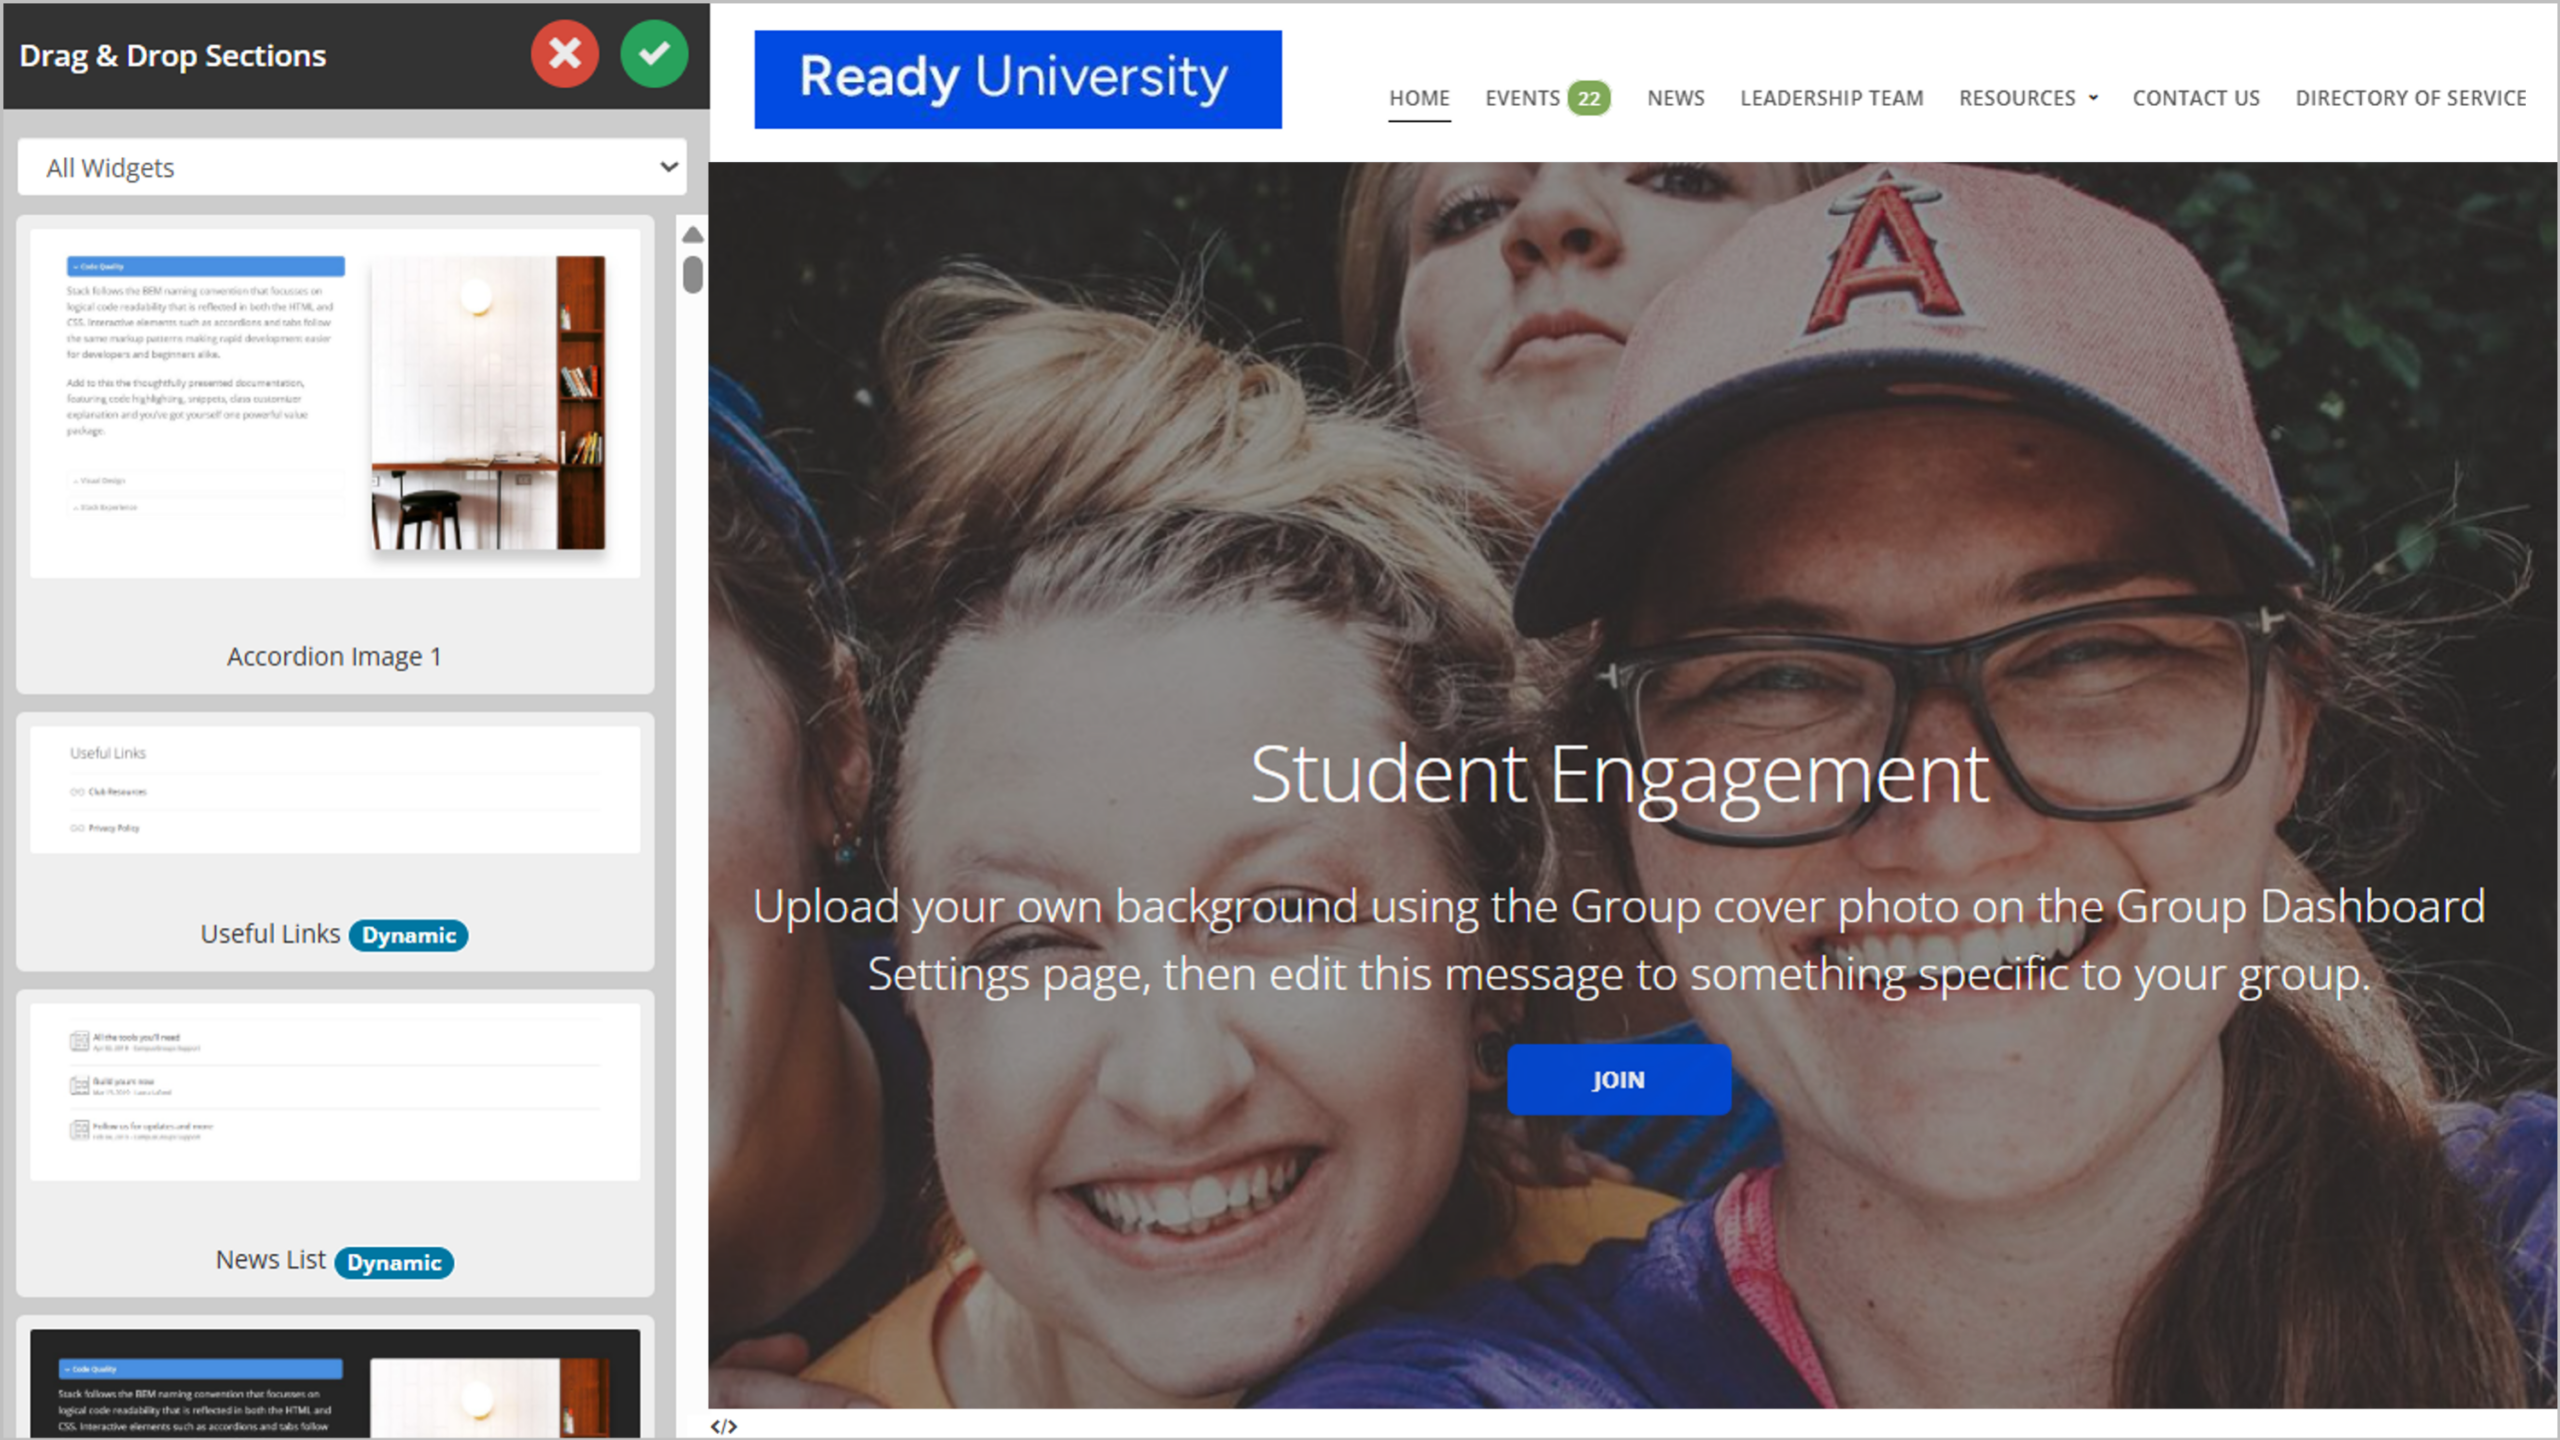
Task: Expand the RESOURCES dropdown menu
Action: [2028, 98]
